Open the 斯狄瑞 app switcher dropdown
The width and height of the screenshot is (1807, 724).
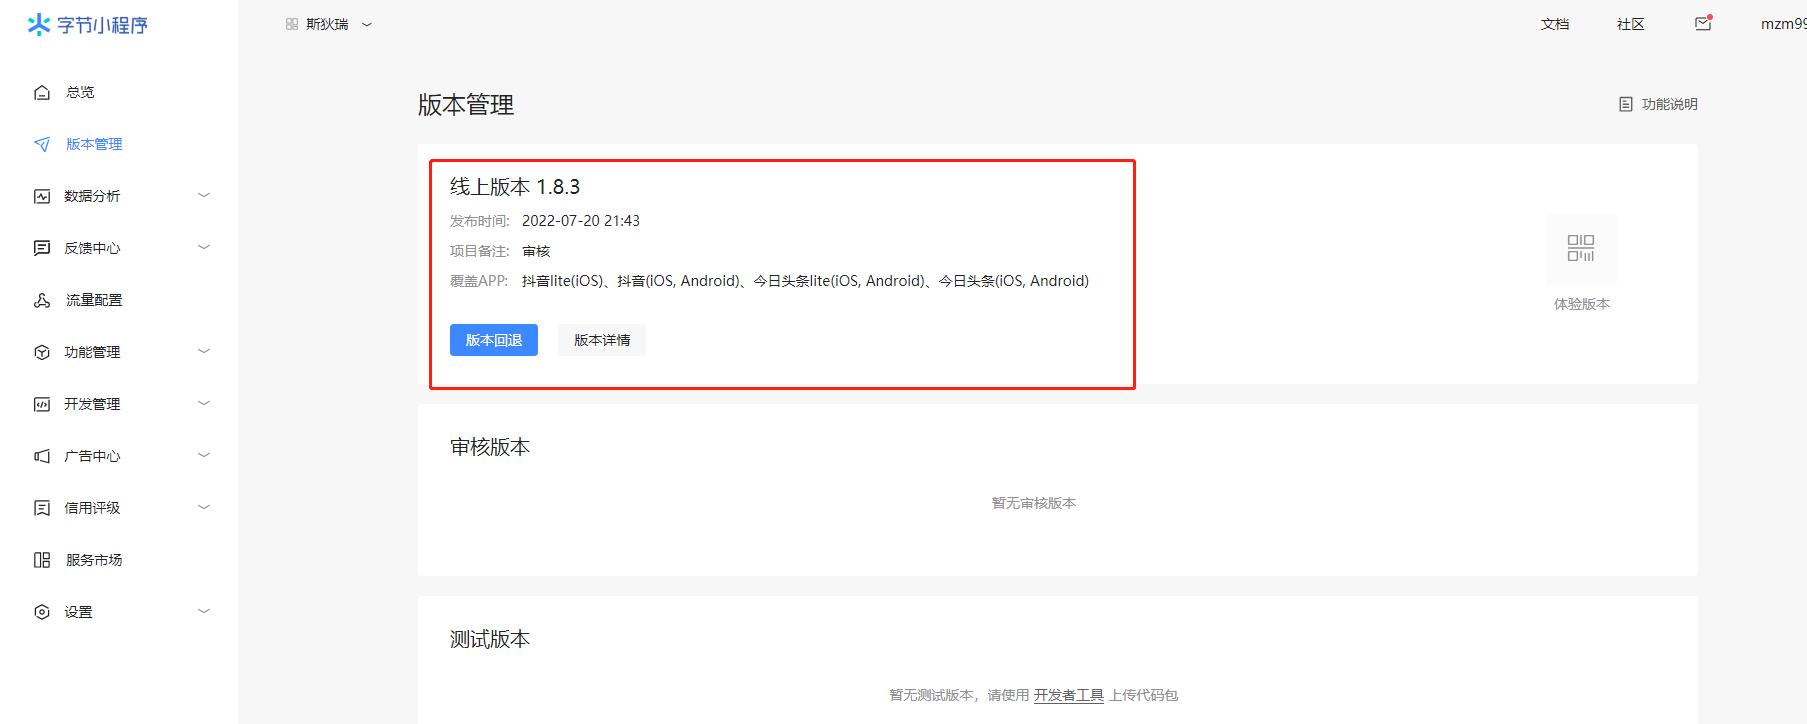(x=328, y=24)
